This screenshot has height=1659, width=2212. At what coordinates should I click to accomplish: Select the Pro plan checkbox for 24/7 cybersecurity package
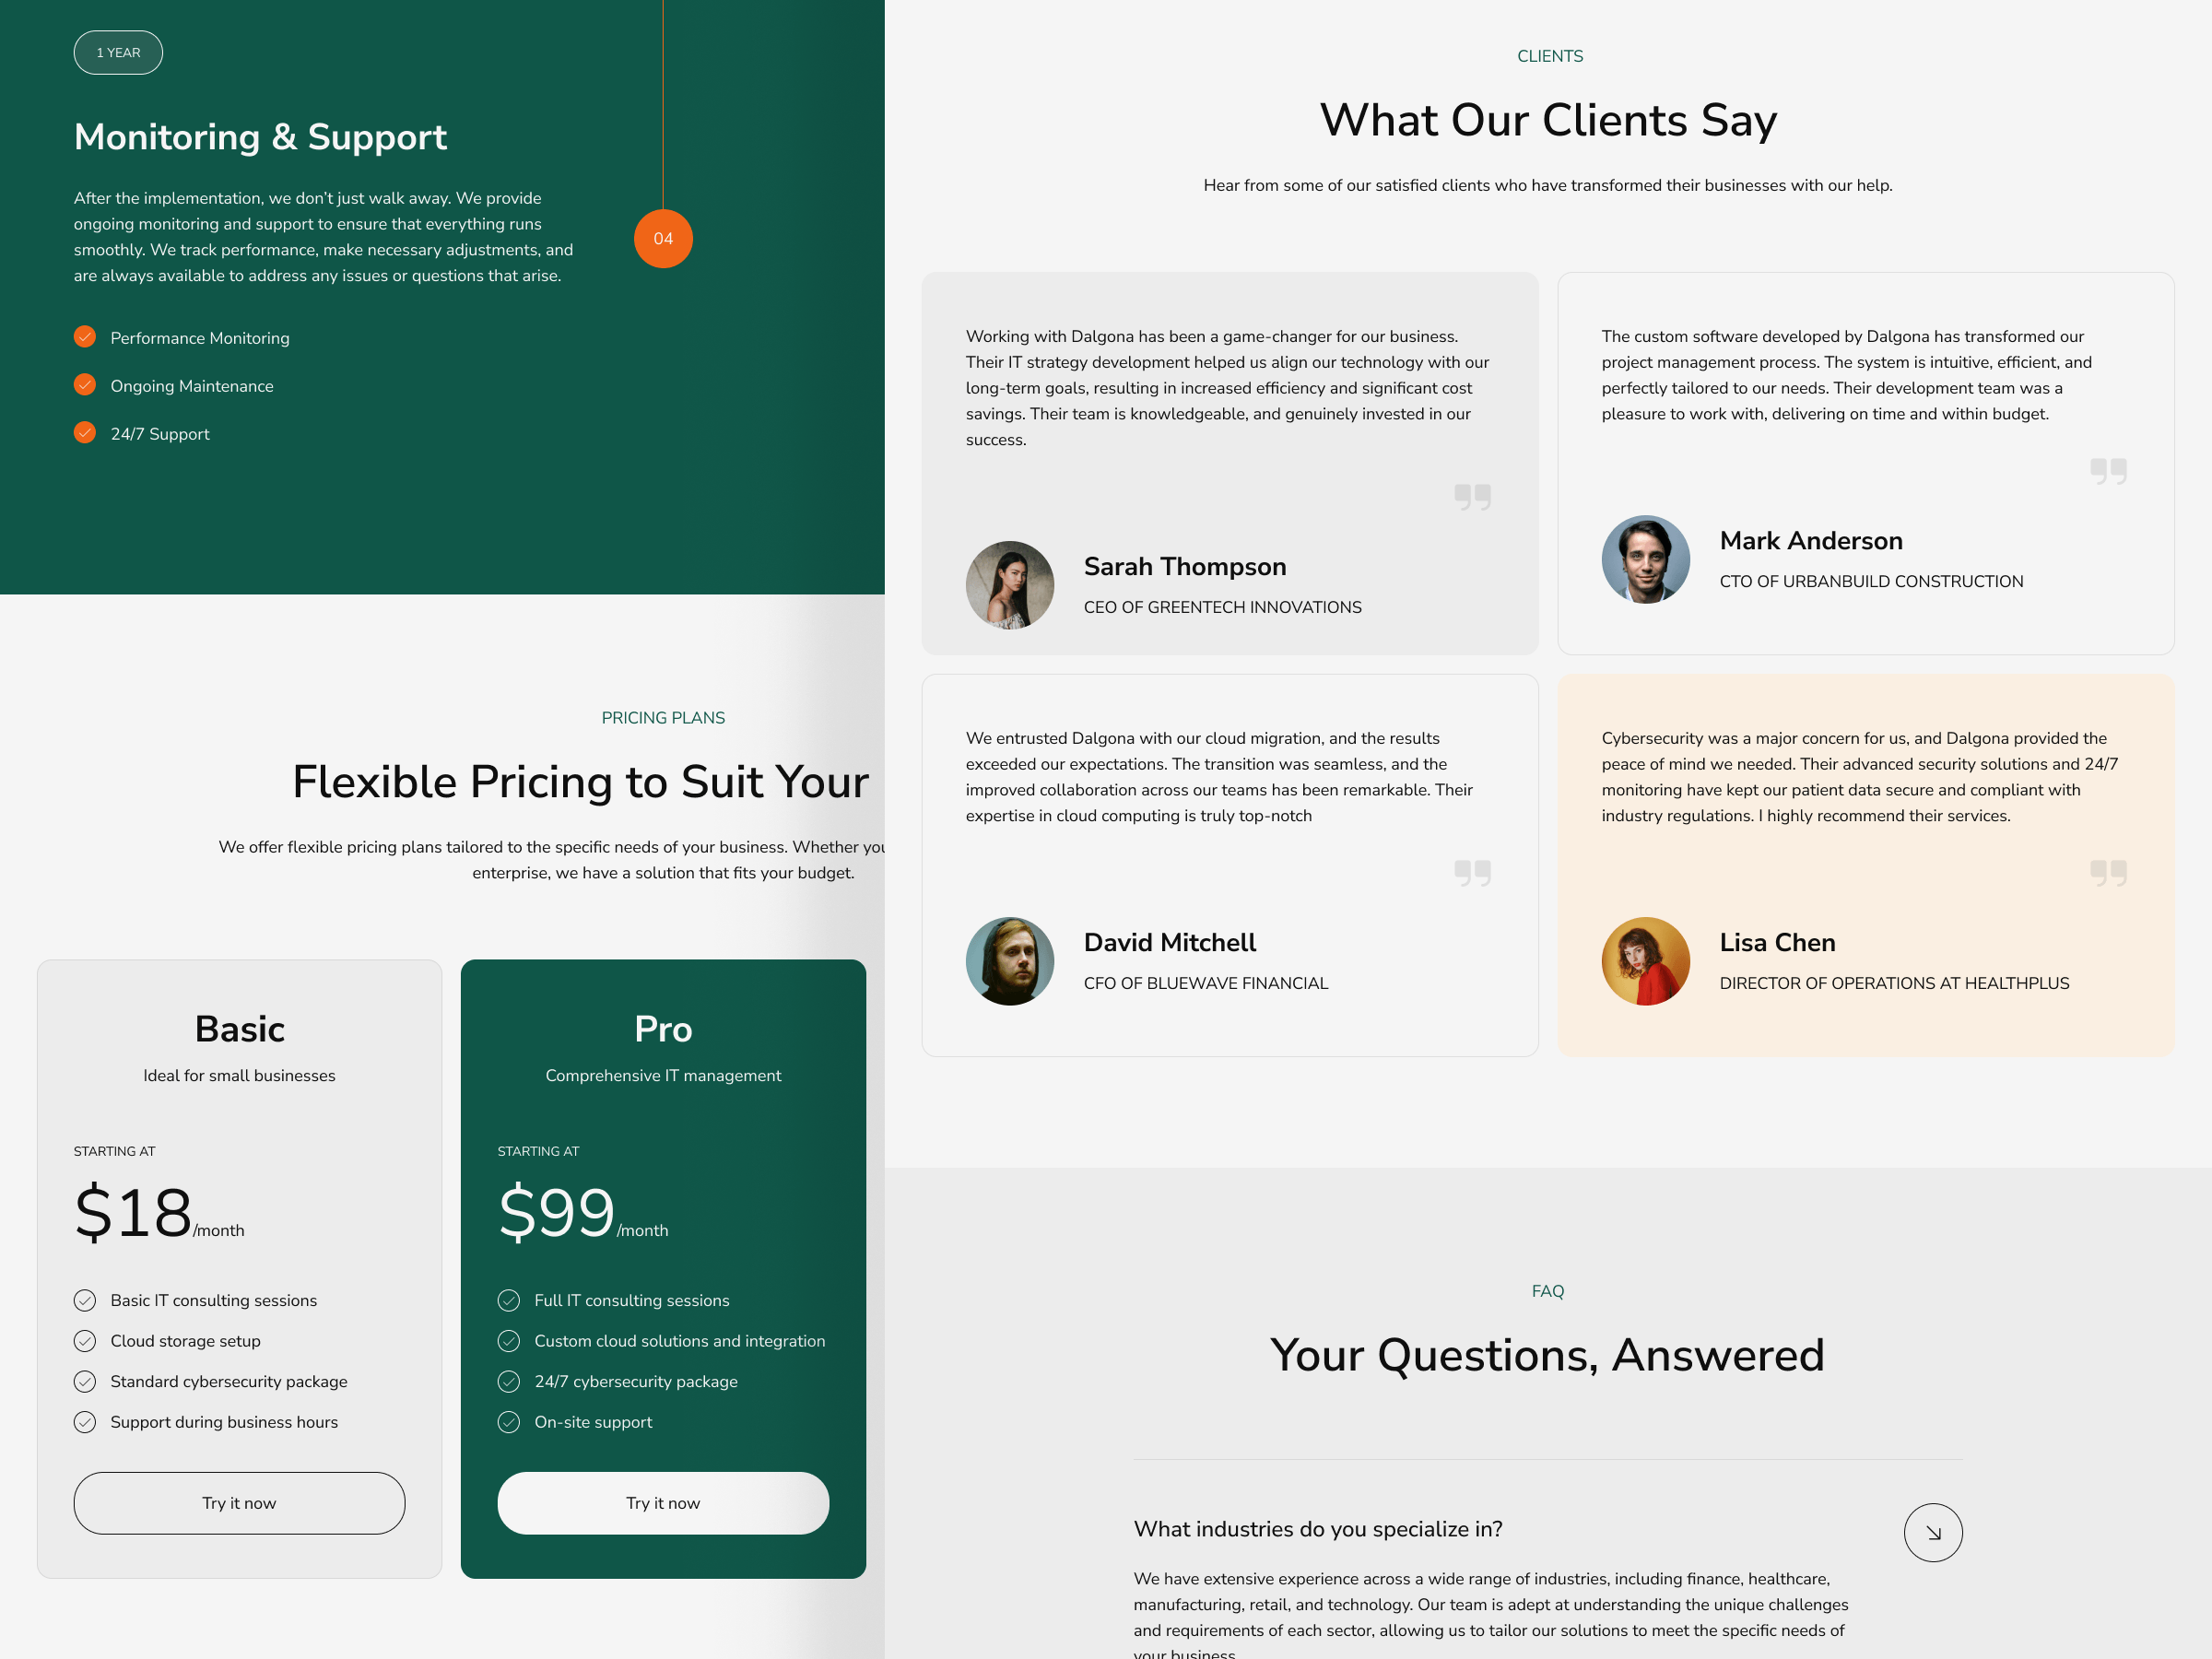coord(509,1382)
